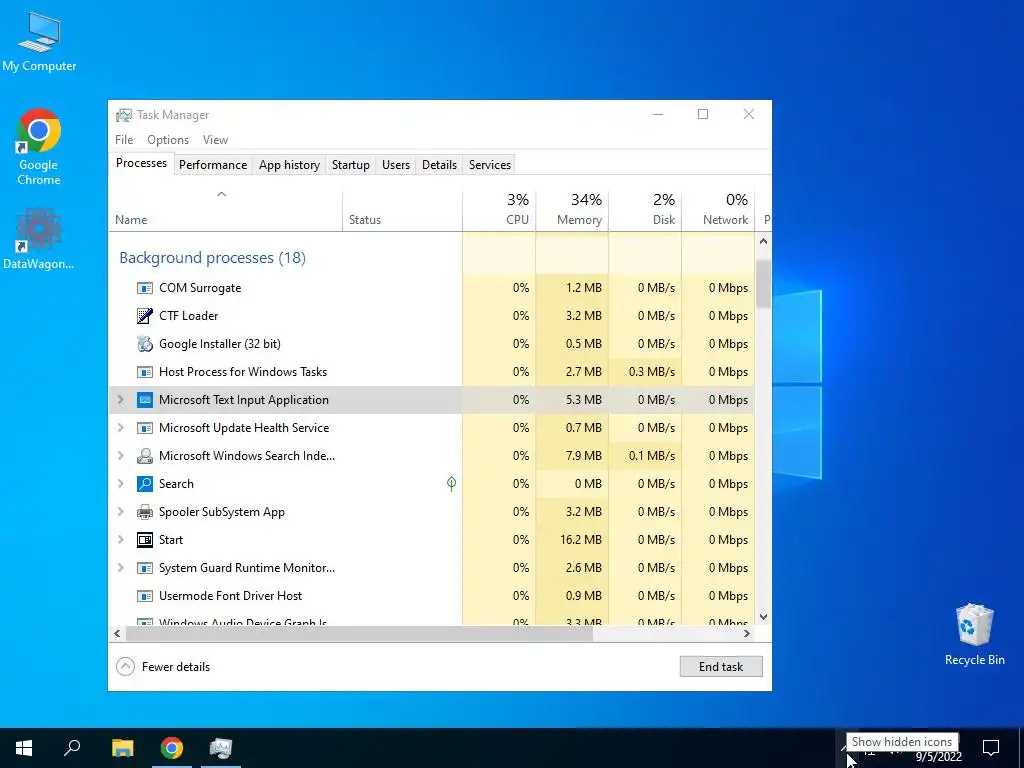Click the Search process magnifier icon
Viewport: 1024px width, 768px height.
point(144,484)
